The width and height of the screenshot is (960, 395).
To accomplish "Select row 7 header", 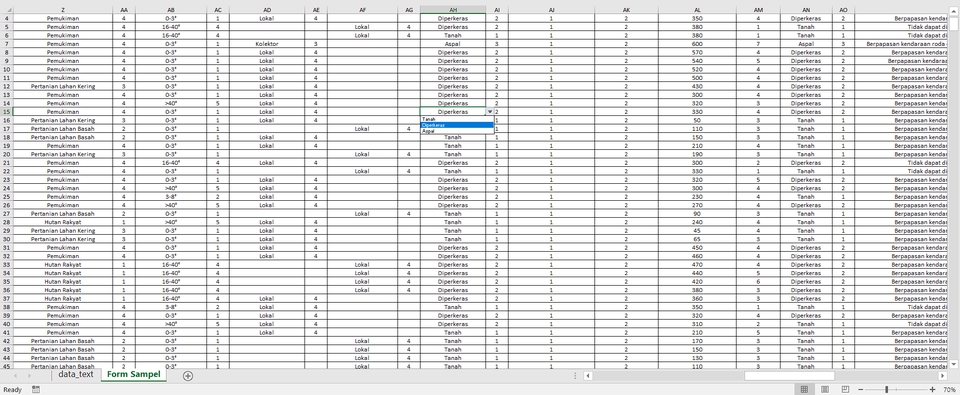I will click(6, 44).
